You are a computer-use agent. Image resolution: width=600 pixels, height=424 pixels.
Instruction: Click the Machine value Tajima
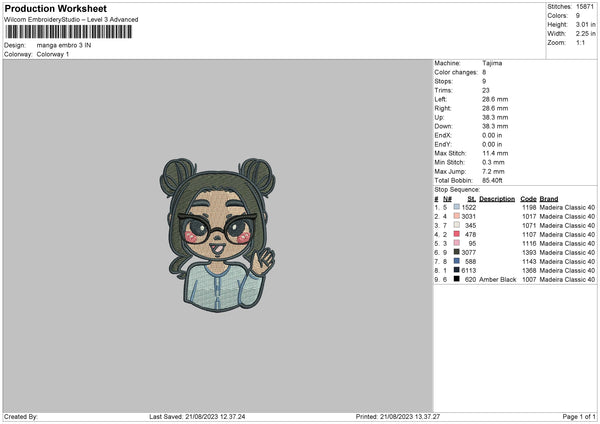pyautogui.click(x=492, y=63)
